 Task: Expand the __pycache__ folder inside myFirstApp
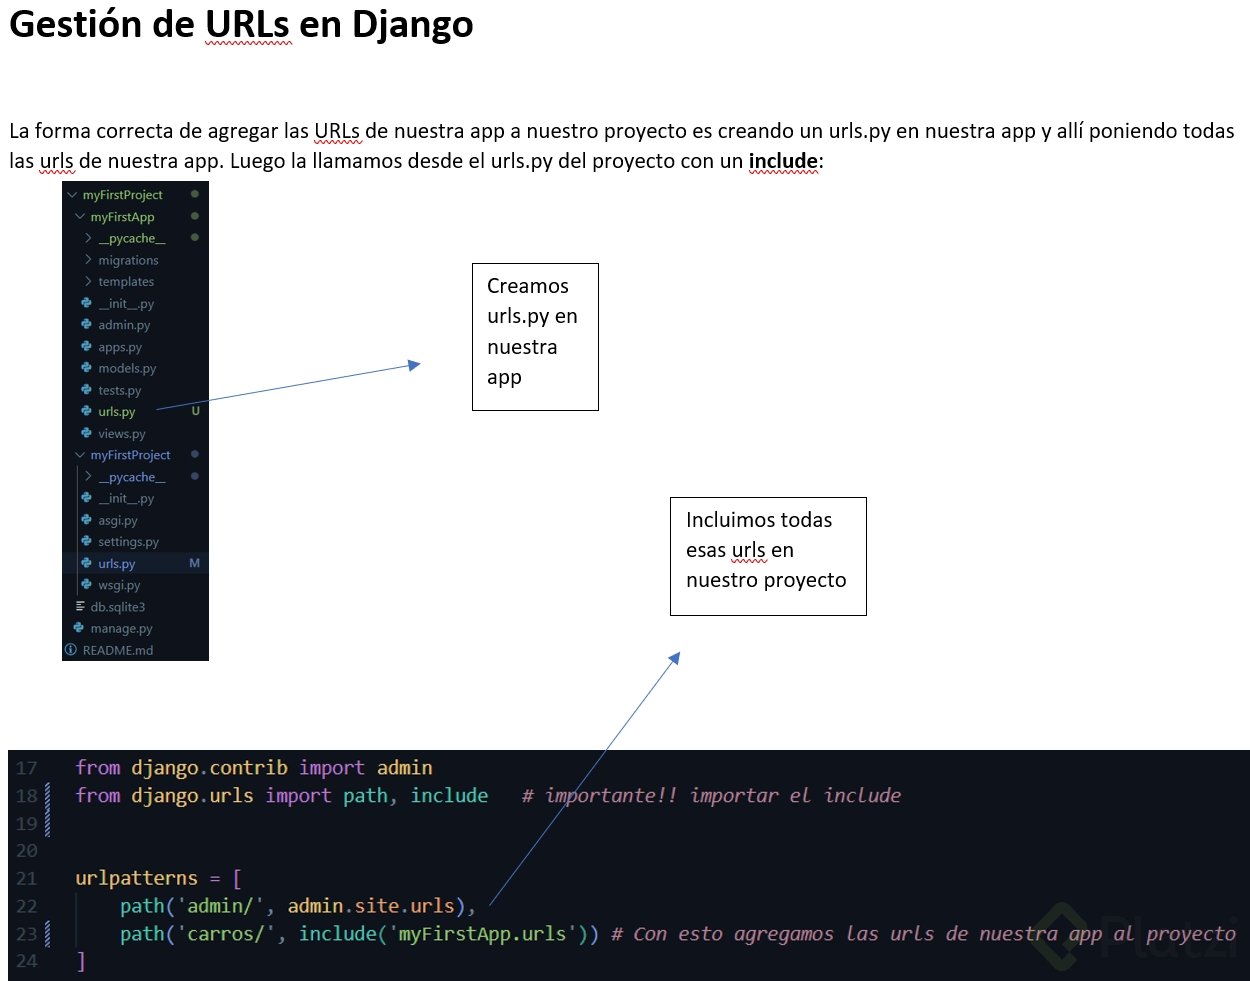(x=88, y=238)
